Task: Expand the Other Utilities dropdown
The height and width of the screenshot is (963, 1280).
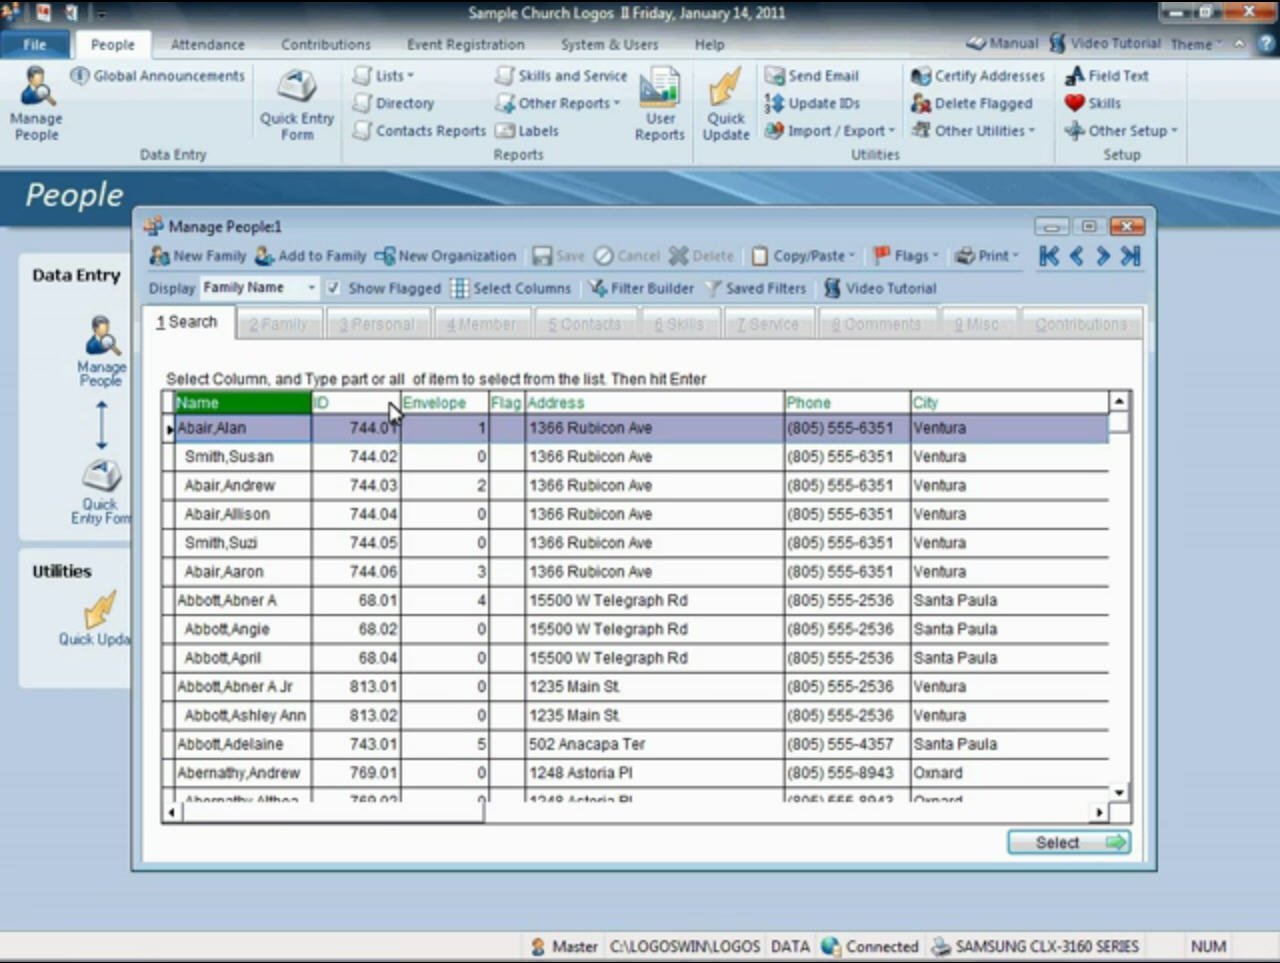Action: tap(973, 131)
